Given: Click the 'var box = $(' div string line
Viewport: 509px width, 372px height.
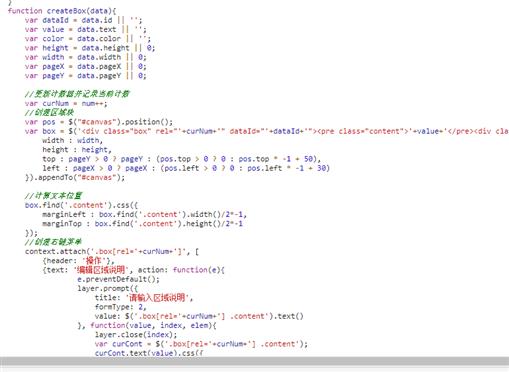Looking at the screenshot, I should [x=267, y=131].
